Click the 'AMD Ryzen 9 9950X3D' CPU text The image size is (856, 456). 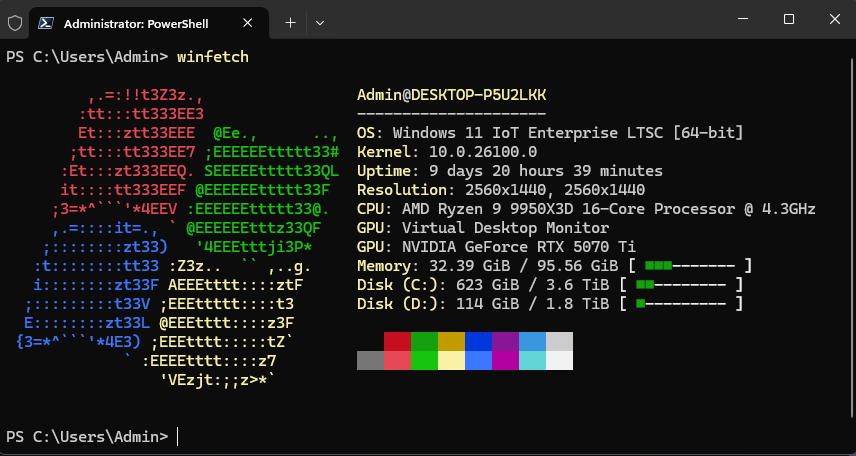coord(488,209)
